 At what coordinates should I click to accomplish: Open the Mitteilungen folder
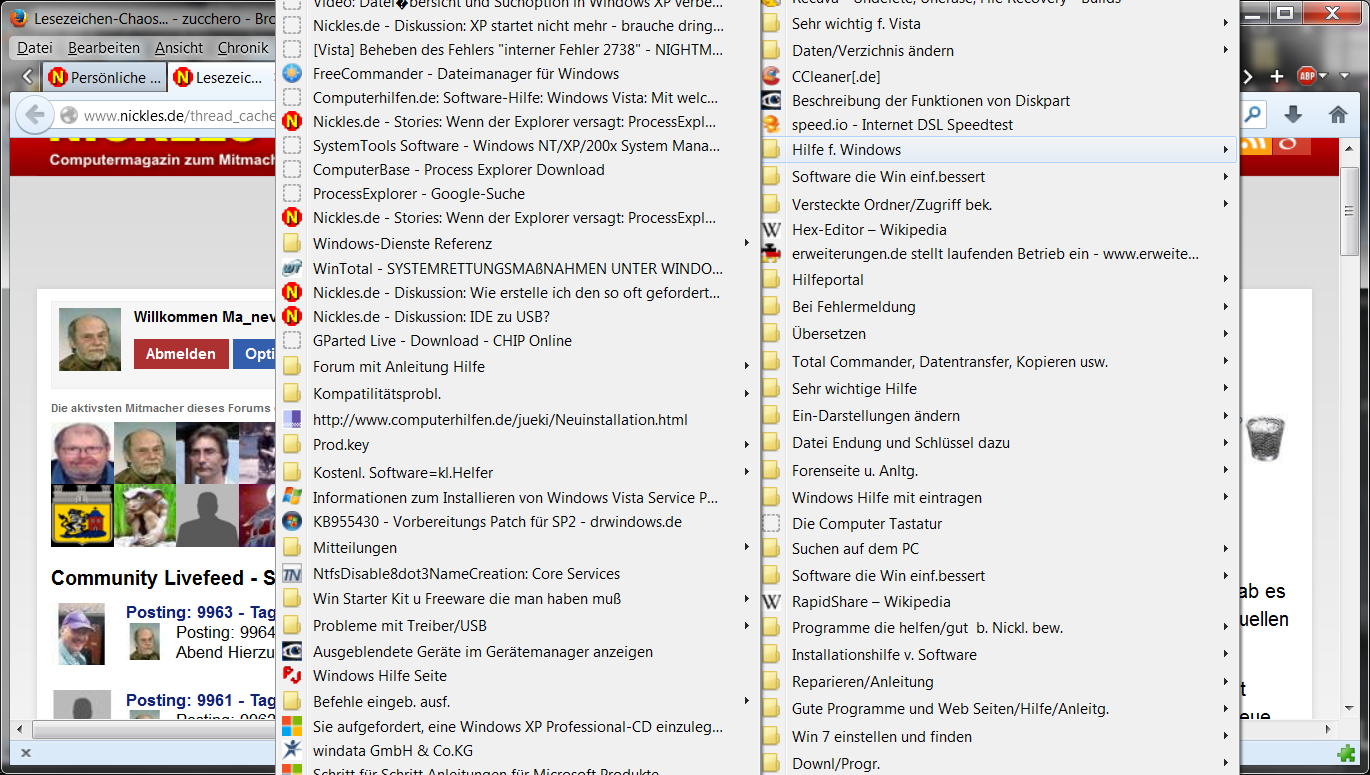516,548
